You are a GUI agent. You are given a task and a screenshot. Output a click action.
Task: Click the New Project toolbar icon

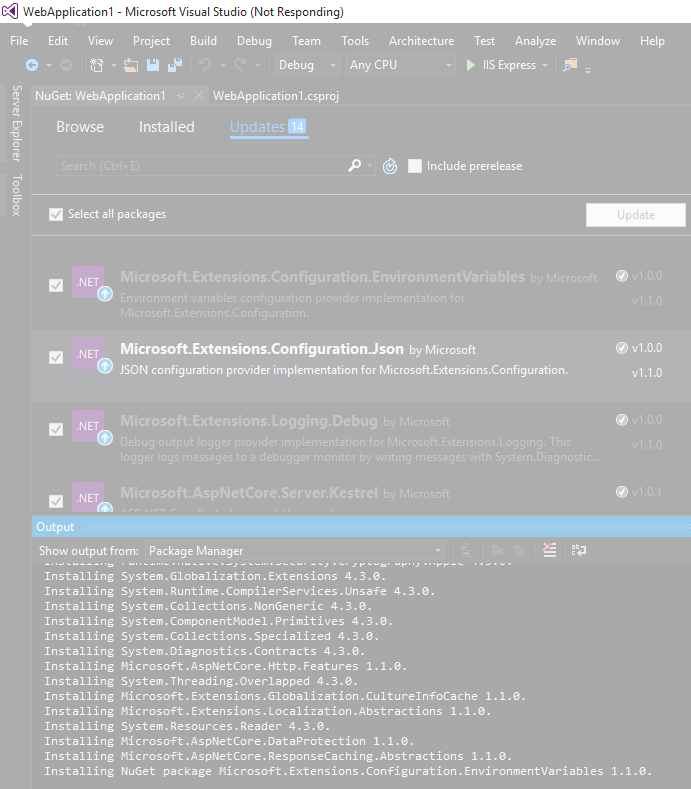(96, 65)
